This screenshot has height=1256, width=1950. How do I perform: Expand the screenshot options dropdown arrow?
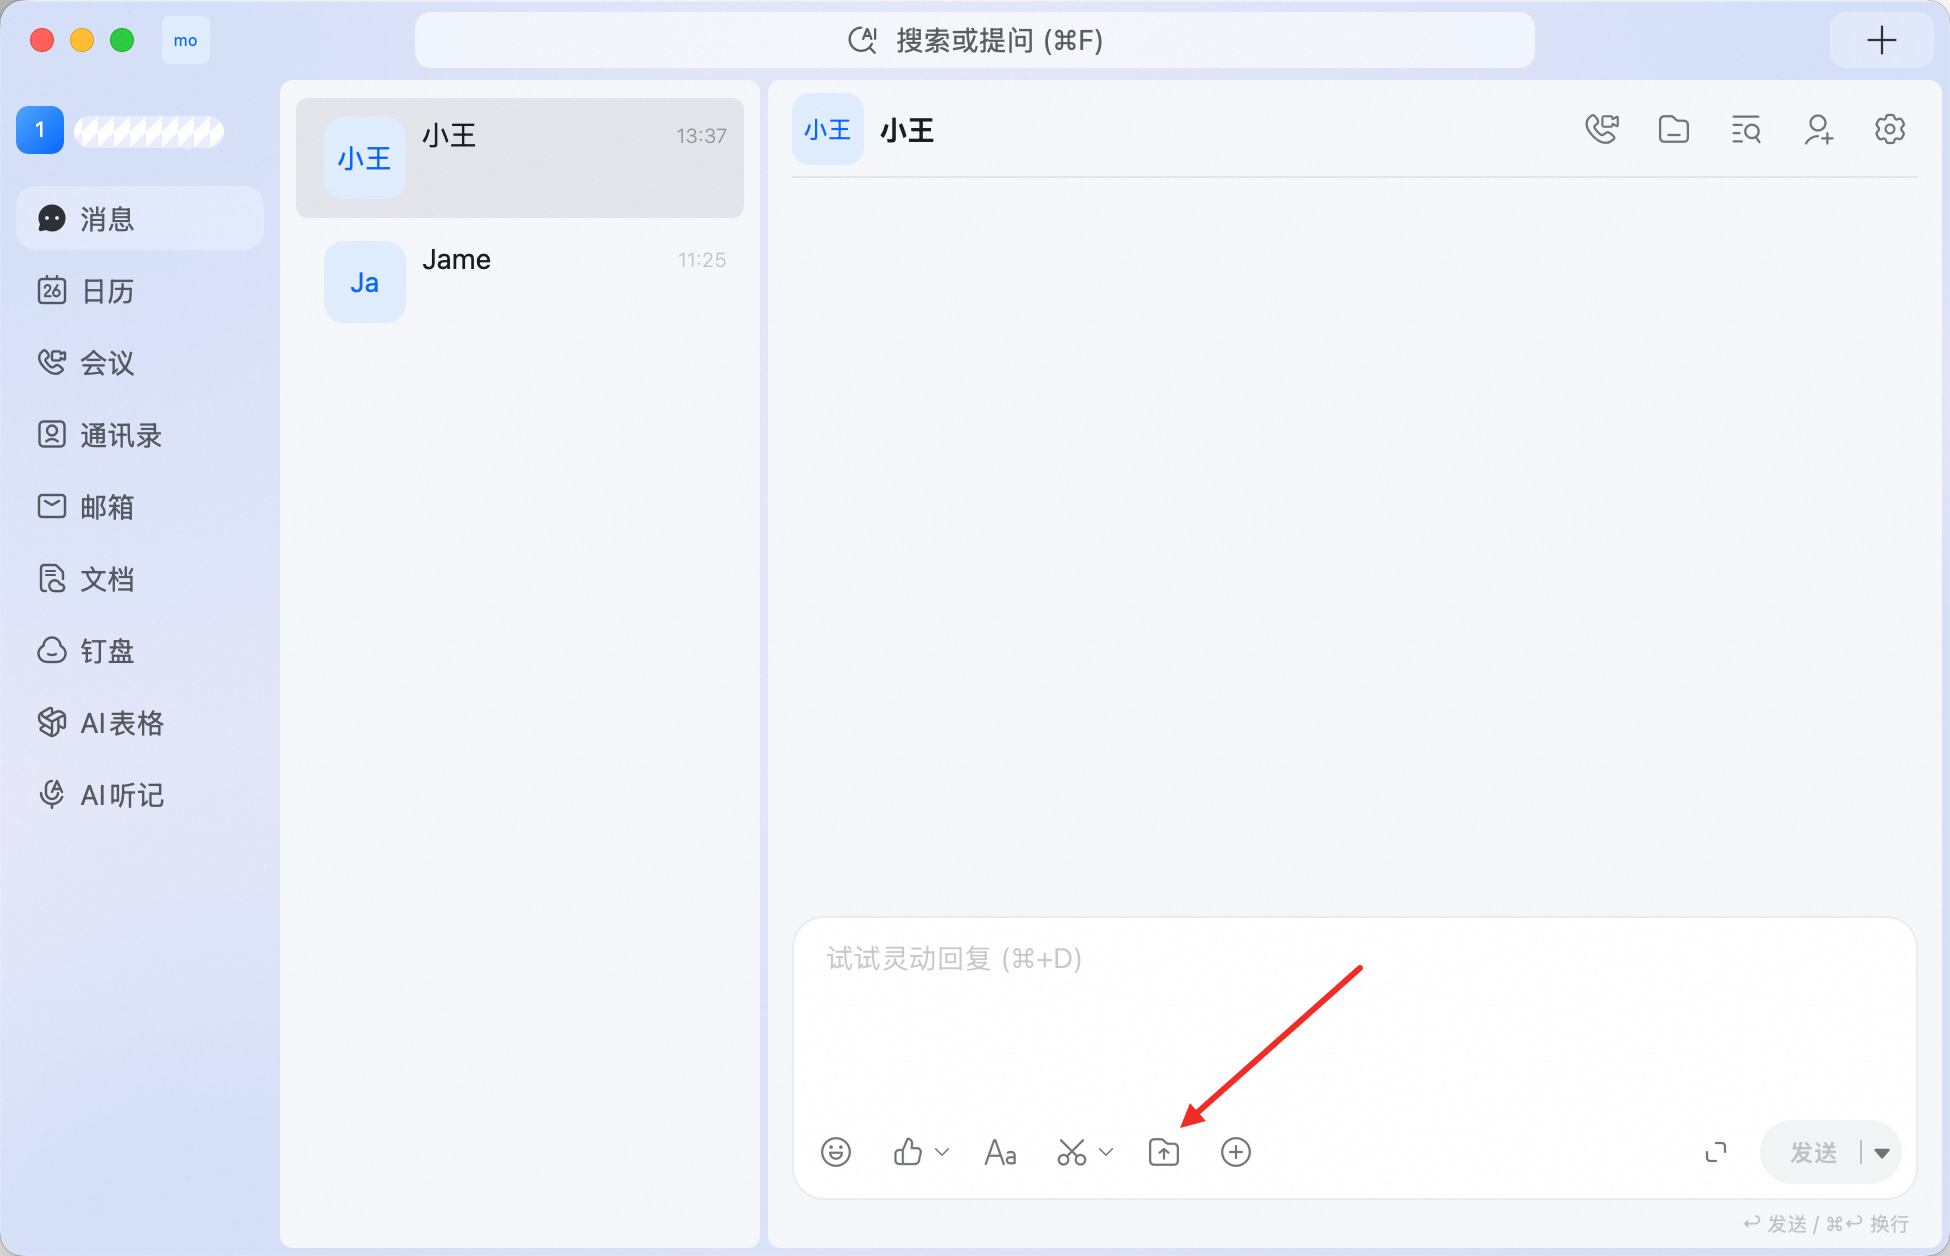(1106, 1152)
